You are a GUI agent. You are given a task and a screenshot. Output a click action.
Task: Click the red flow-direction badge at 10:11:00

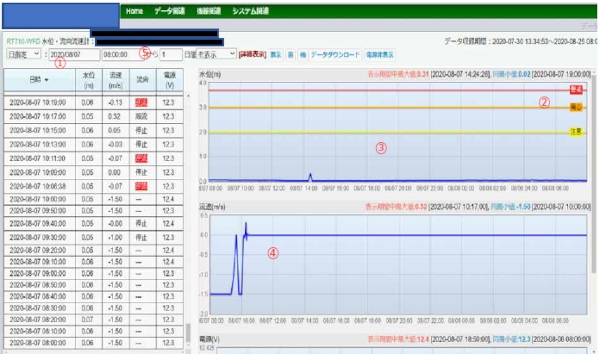[141, 158]
